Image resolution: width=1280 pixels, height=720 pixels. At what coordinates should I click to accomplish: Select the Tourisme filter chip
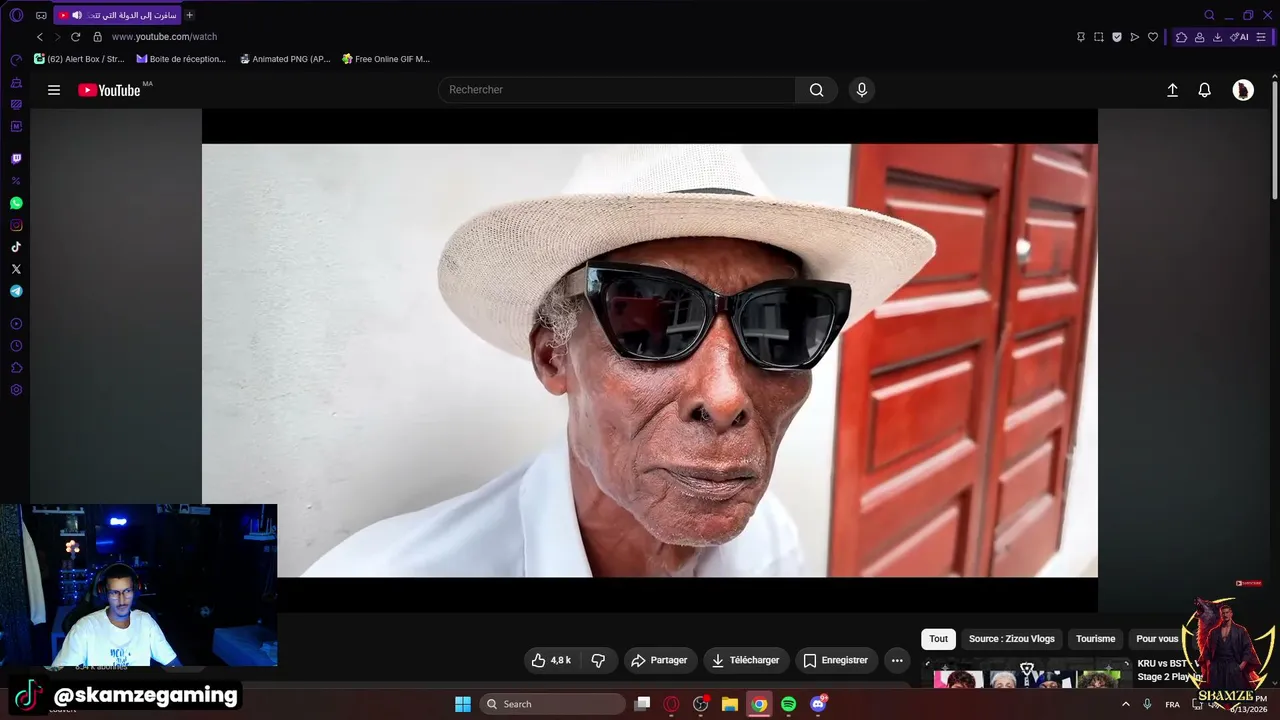coord(1095,639)
